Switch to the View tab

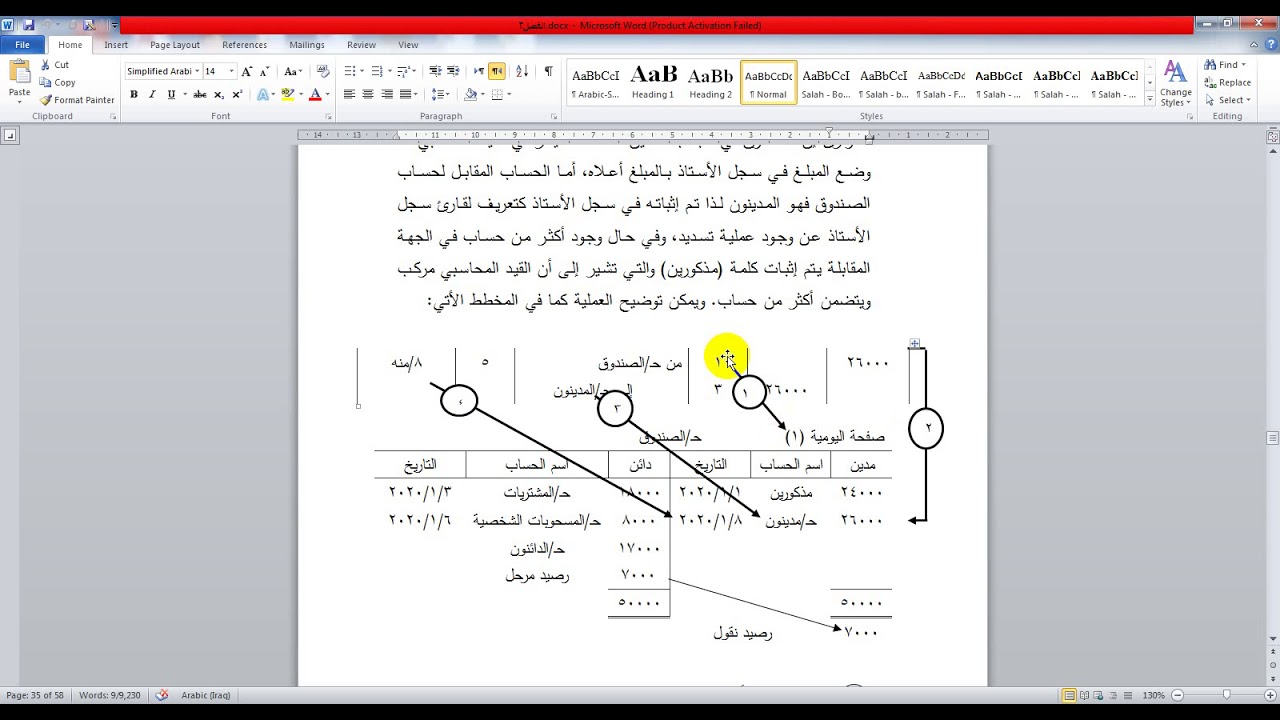(408, 45)
